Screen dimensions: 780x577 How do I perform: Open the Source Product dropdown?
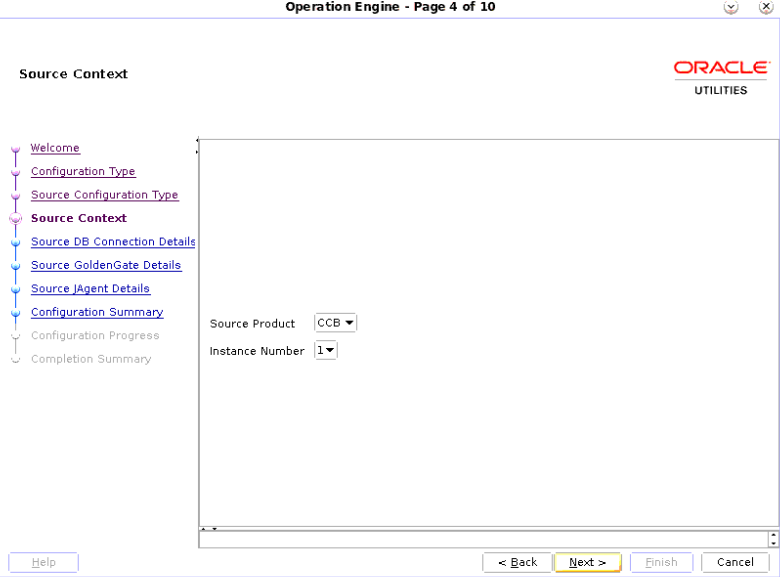coord(335,323)
